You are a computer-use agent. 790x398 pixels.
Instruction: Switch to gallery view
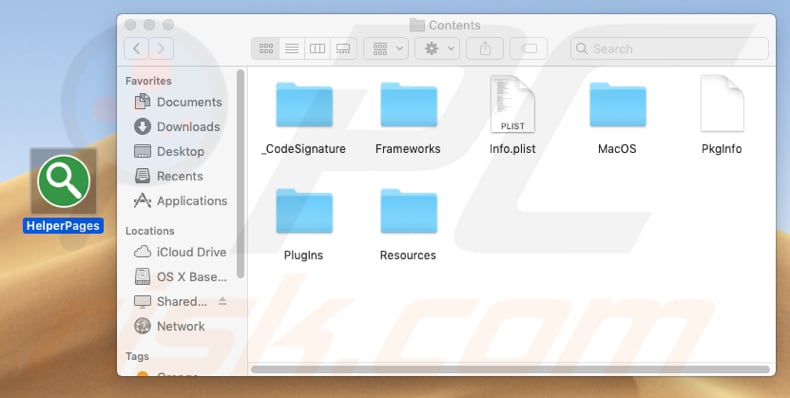tap(344, 49)
